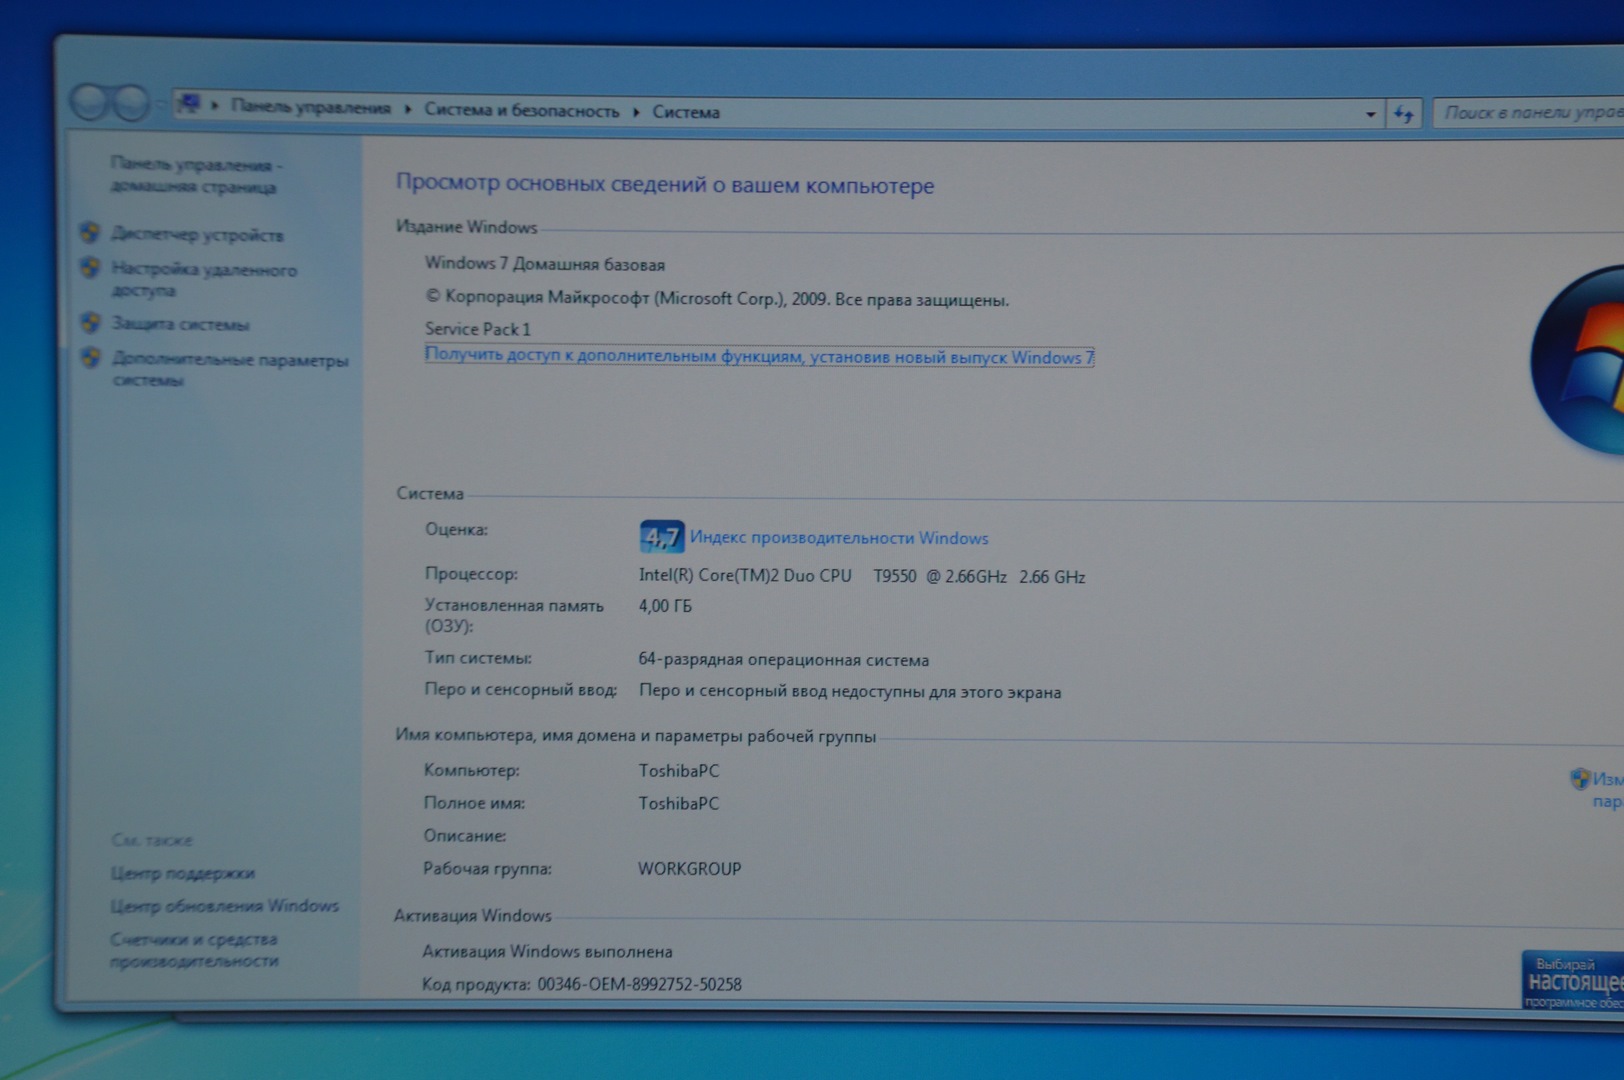
Task: Click Microsoft Corp. 2009 copyright text
Action: (x=717, y=299)
